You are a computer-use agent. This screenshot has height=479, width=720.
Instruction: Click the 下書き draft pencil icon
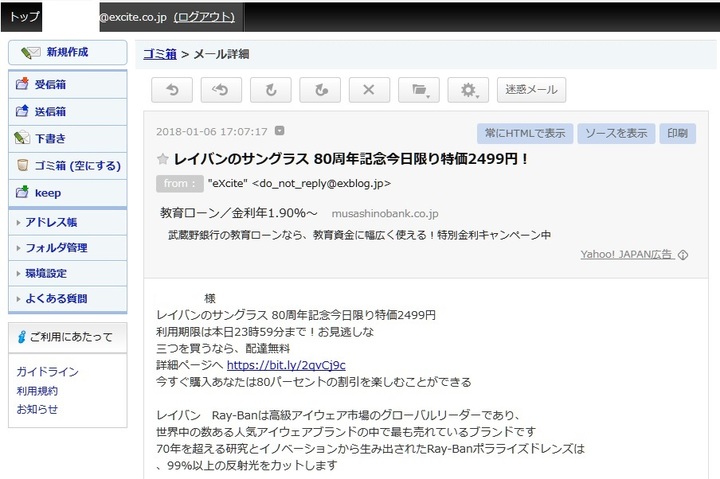tap(22, 138)
